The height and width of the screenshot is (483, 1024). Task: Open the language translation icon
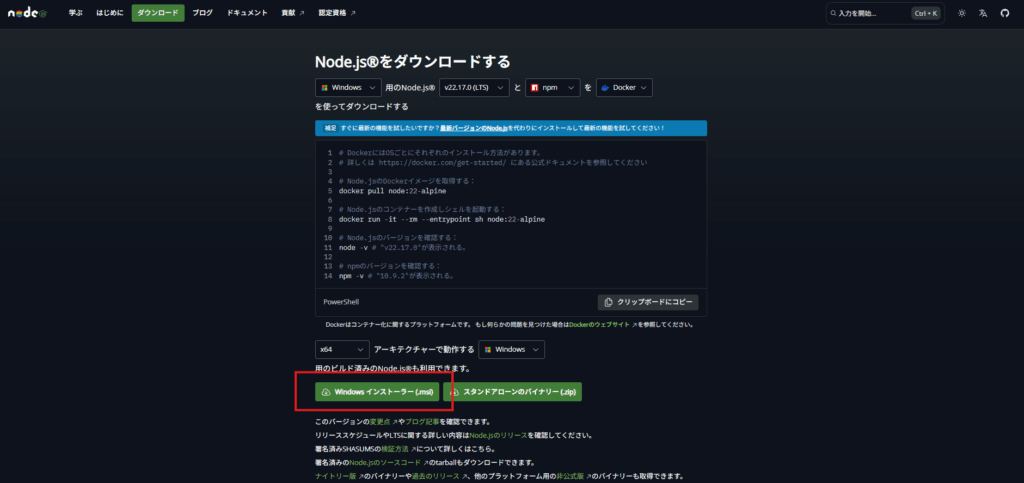click(x=983, y=13)
